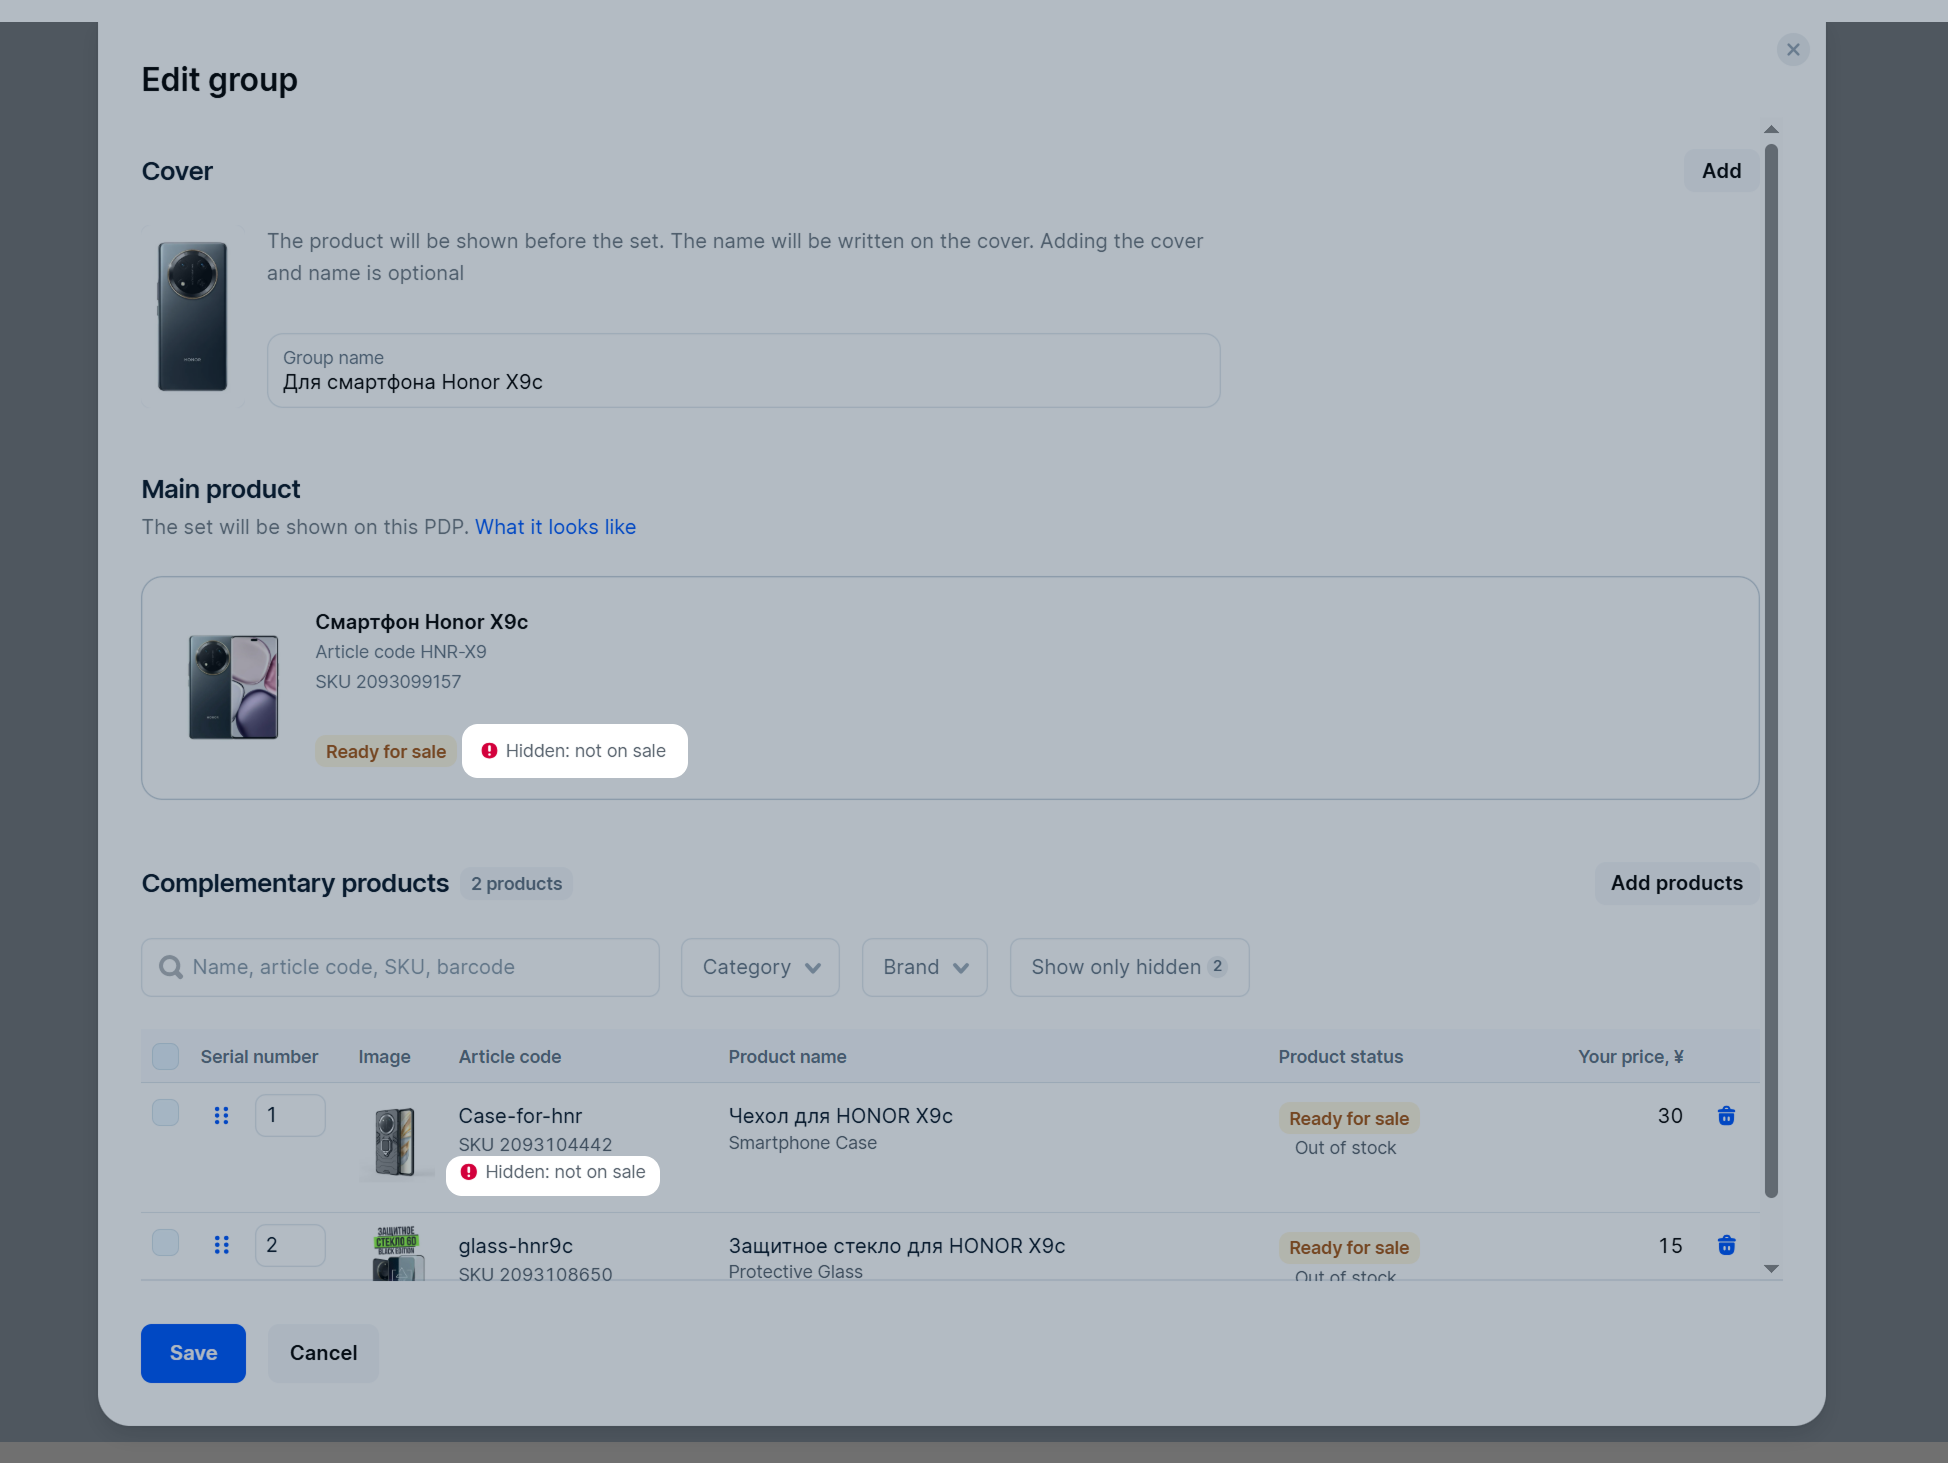The width and height of the screenshot is (1948, 1463).
Task: Click product name Чехол для HONOR X9c
Action: [841, 1116]
